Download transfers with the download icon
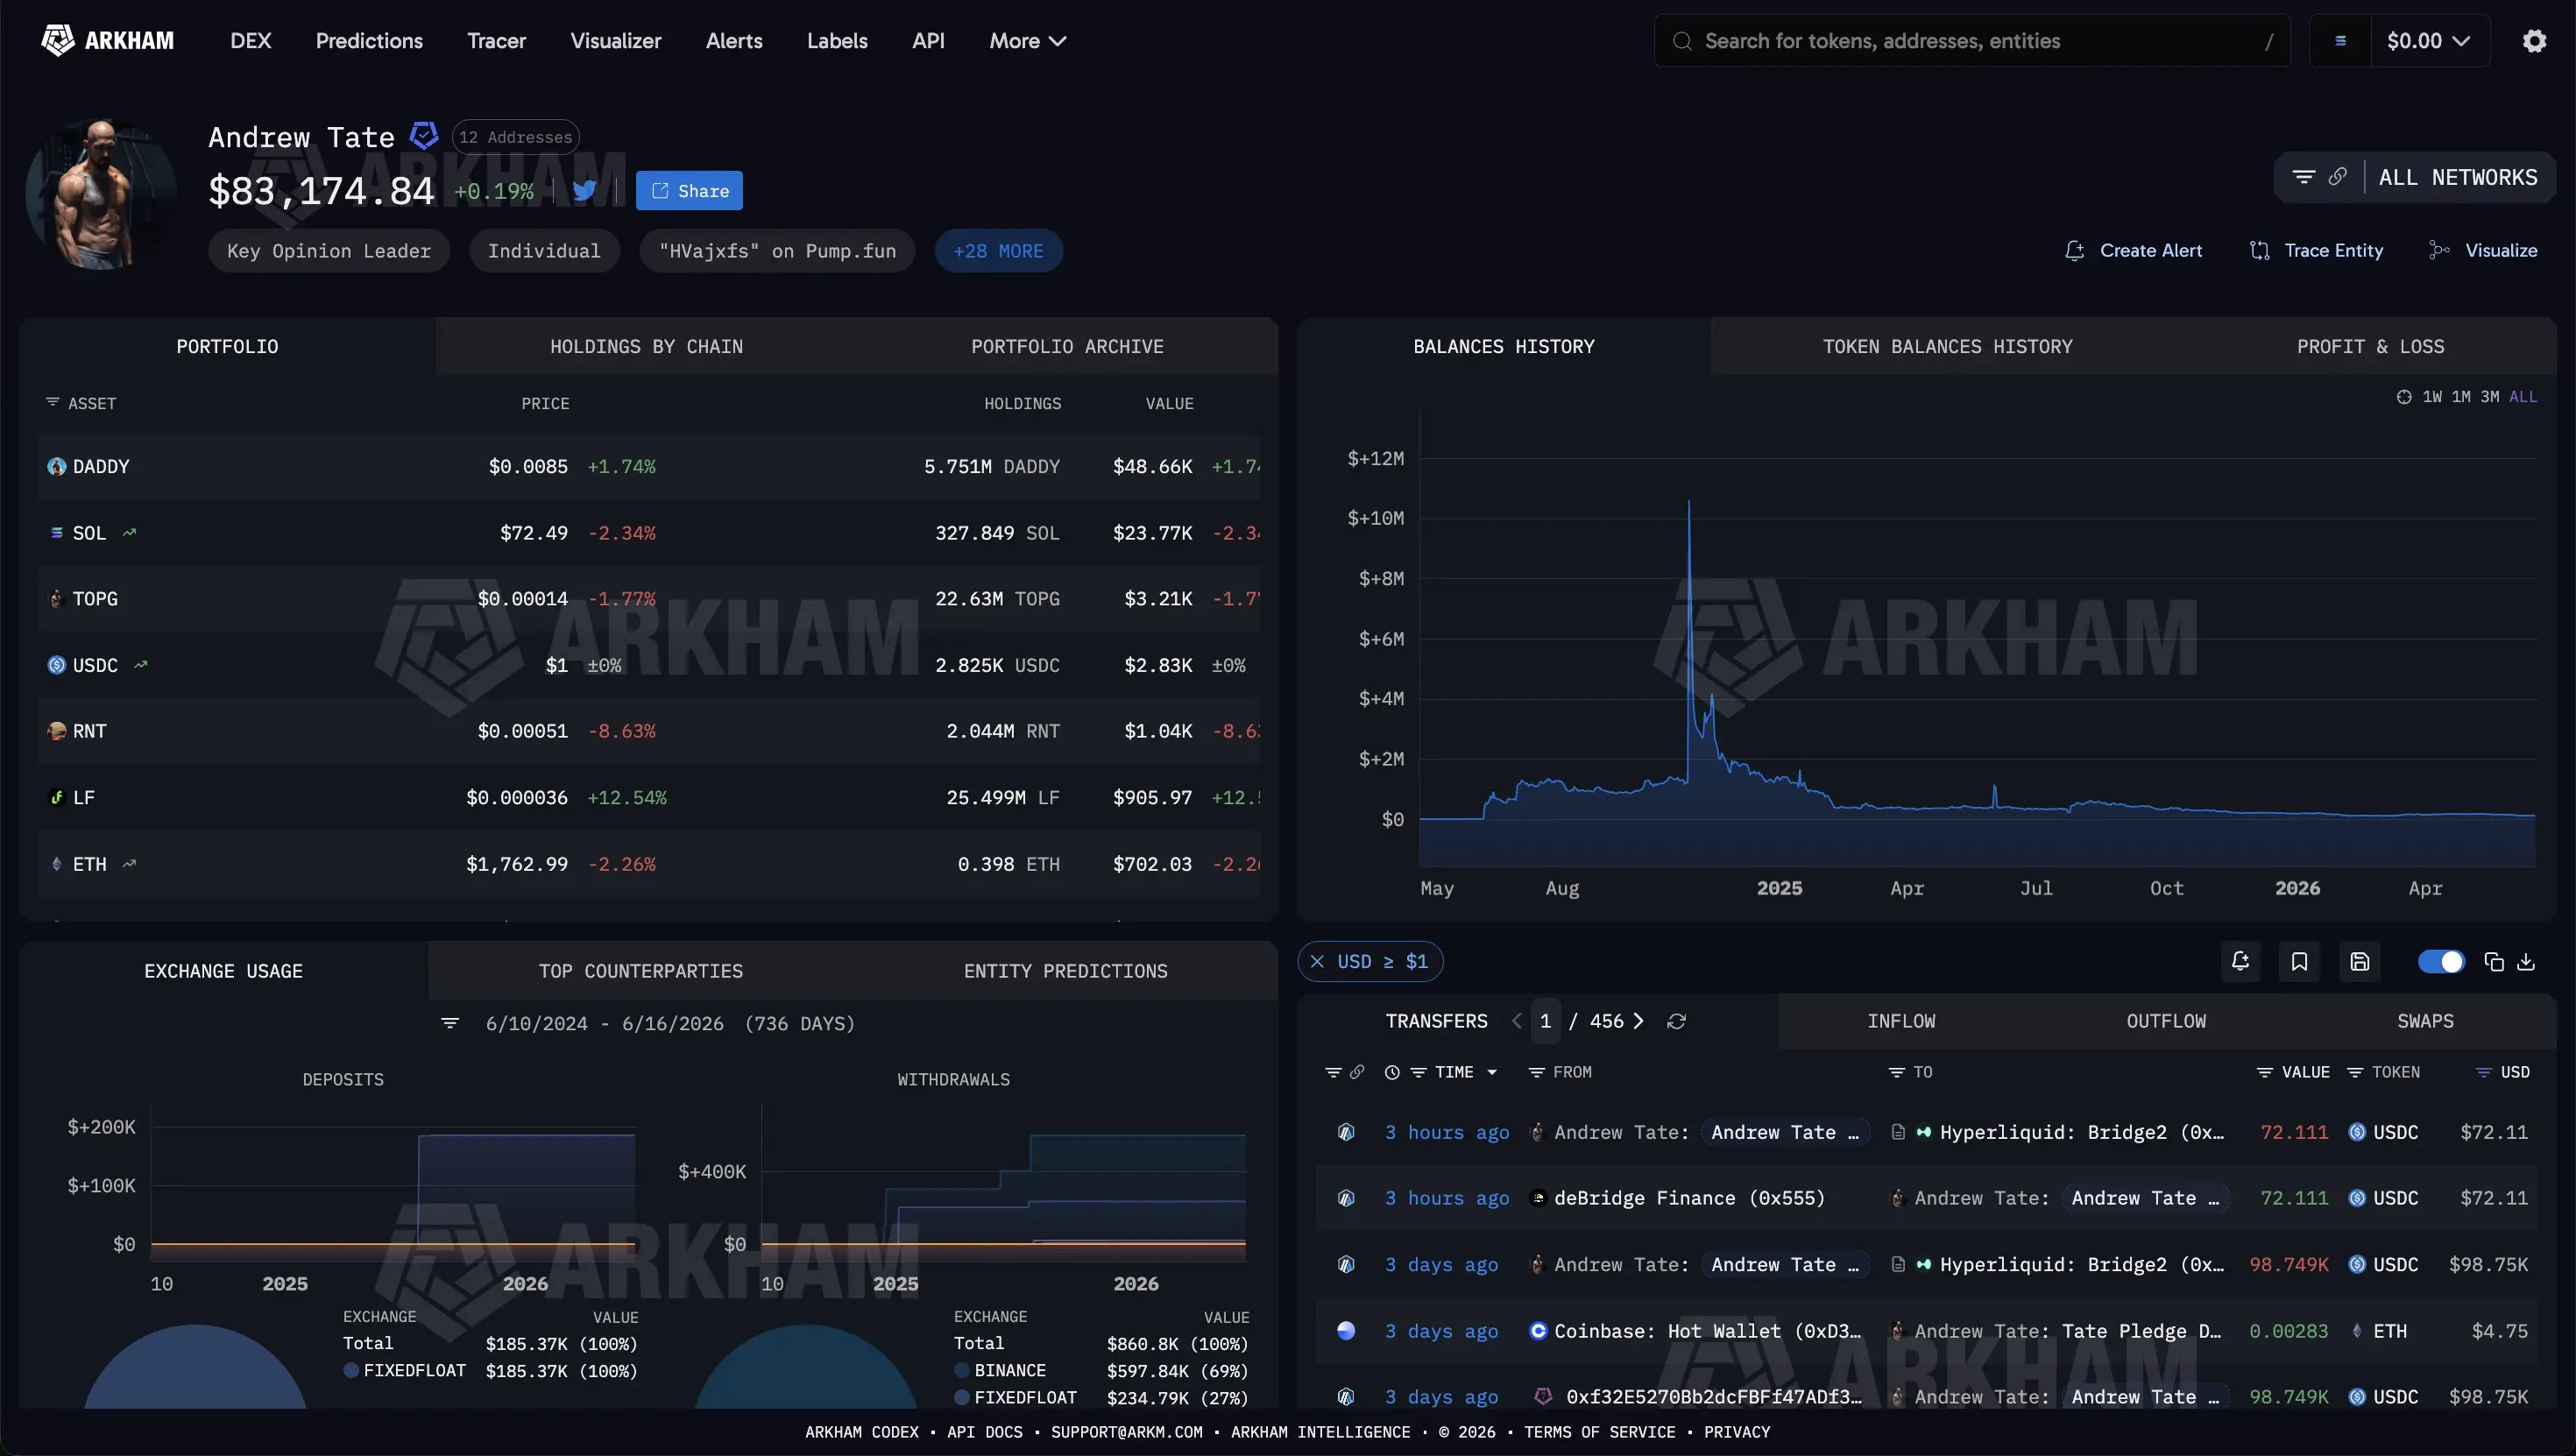This screenshot has height=1456, width=2576. coord(2526,962)
